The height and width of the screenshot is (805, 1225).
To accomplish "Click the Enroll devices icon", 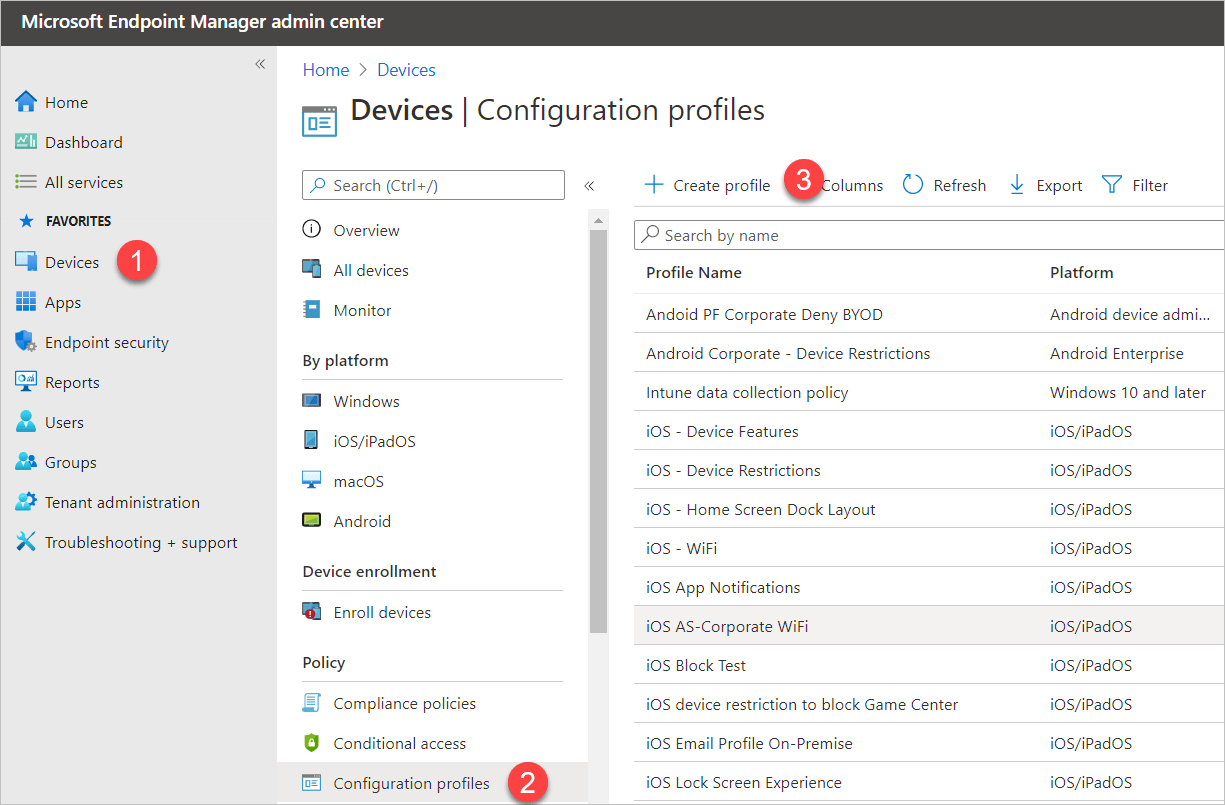I will (312, 612).
